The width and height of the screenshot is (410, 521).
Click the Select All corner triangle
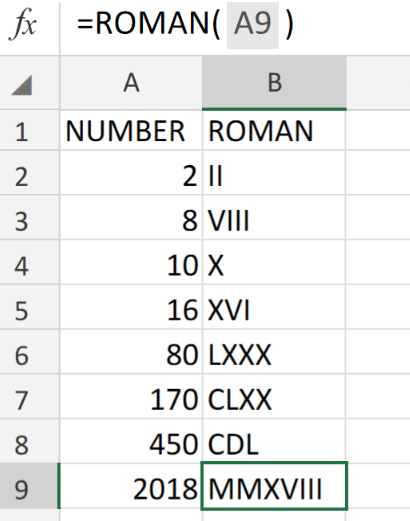pyautogui.click(x=22, y=85)
